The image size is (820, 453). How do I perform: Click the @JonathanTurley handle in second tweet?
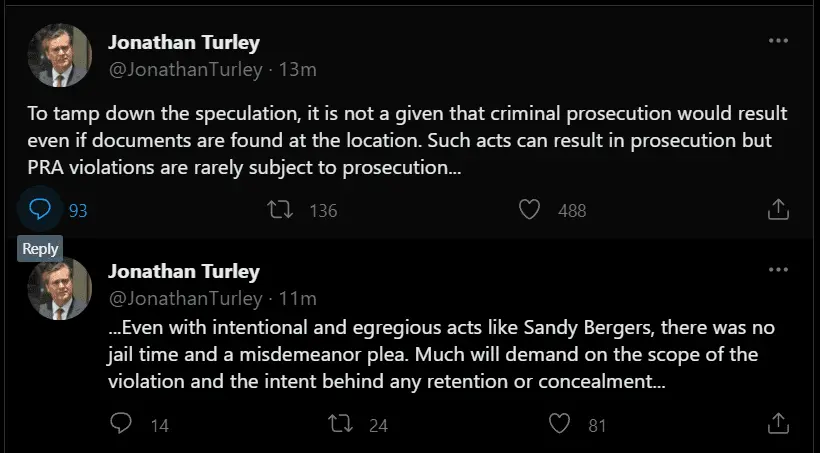coord(185,298)
